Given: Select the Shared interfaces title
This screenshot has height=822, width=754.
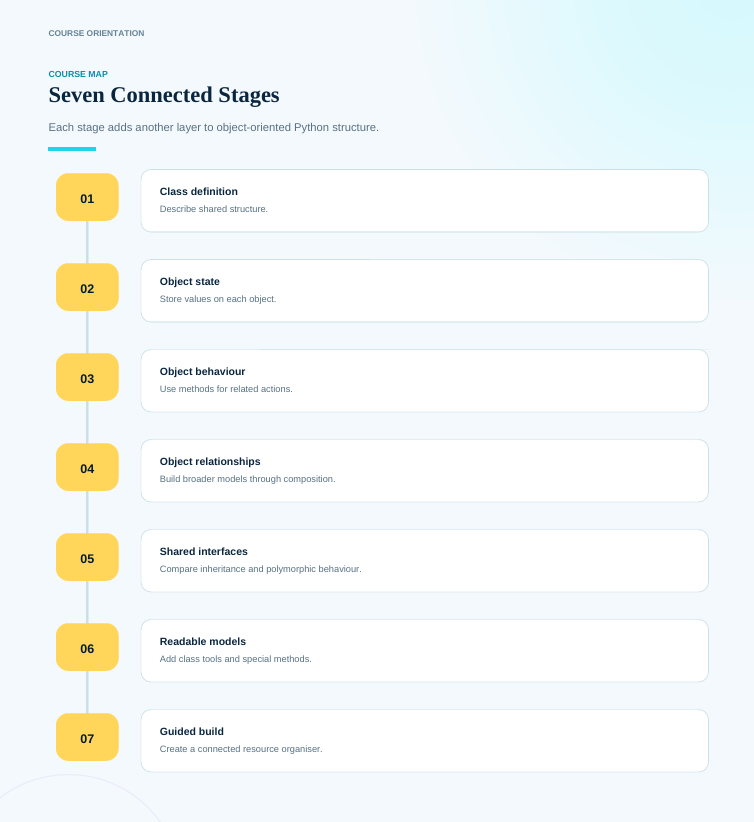Looking at the screenshot, I should click(203, 551).
